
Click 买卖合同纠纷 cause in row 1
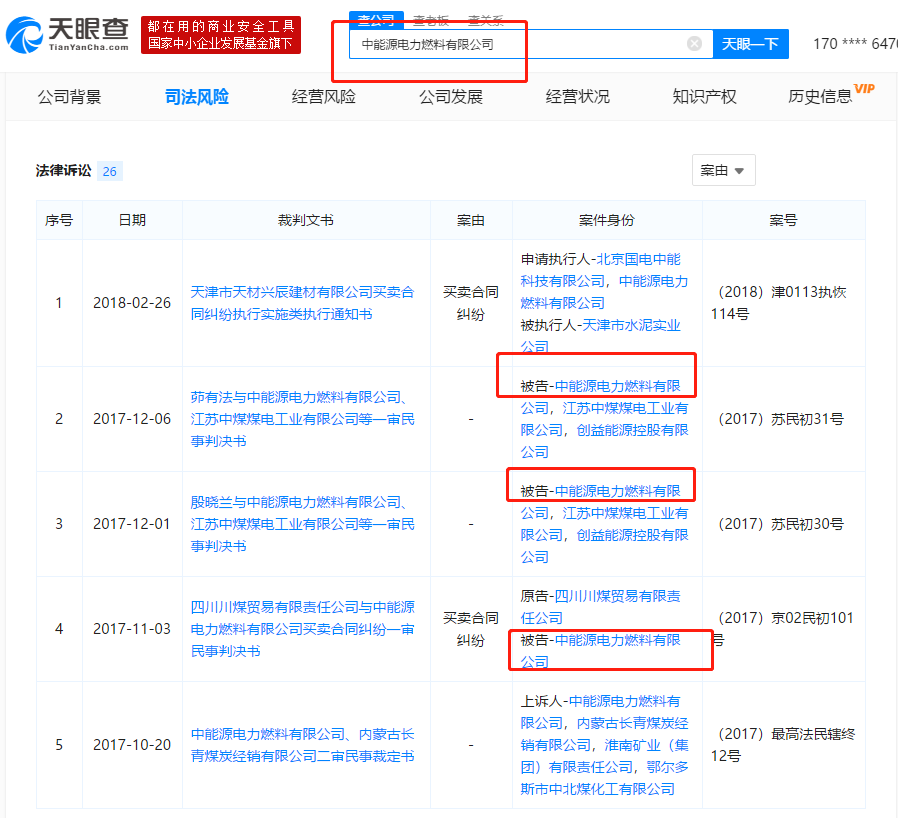pos(471,303)
